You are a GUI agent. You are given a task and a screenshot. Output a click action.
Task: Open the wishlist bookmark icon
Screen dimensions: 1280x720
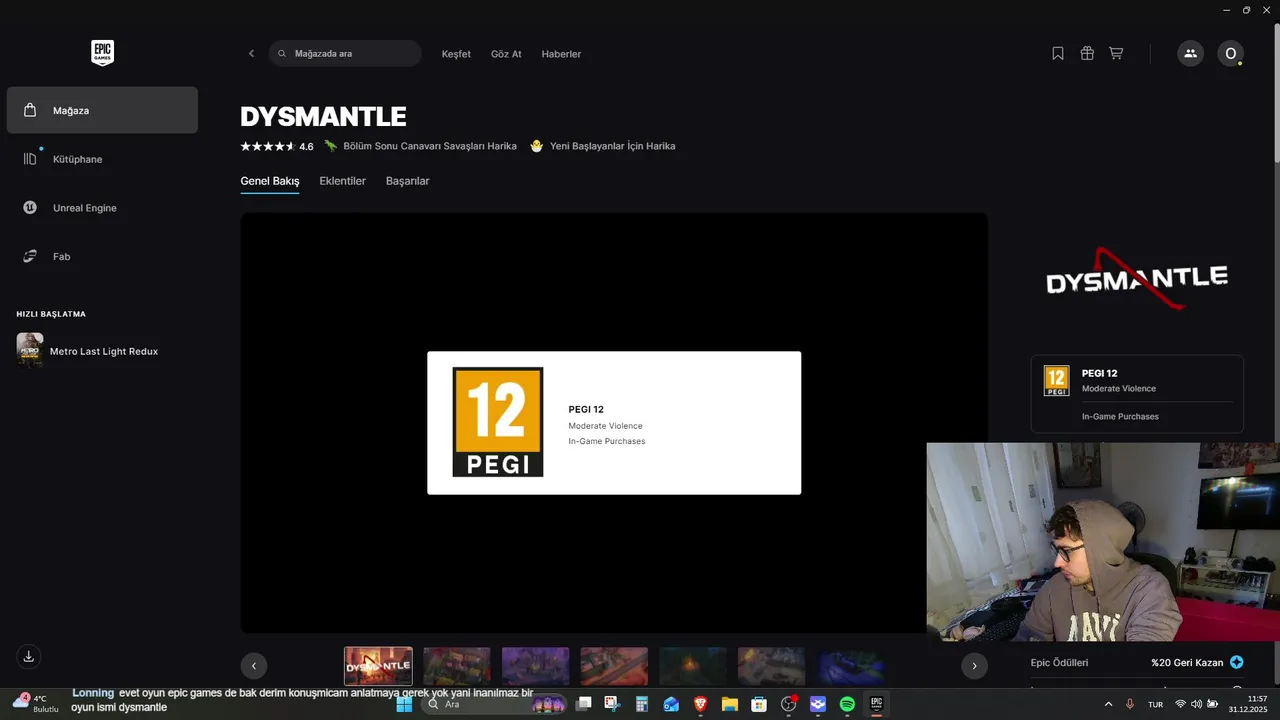pyautogui.click(x=1058, y=54)
